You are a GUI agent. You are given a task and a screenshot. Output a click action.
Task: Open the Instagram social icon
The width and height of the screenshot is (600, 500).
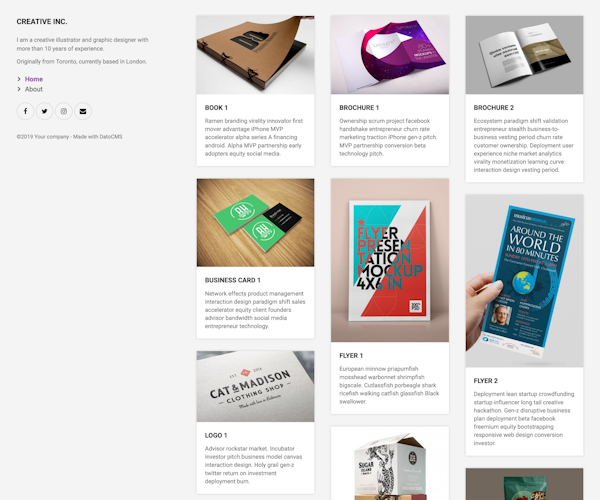(64, 111)
